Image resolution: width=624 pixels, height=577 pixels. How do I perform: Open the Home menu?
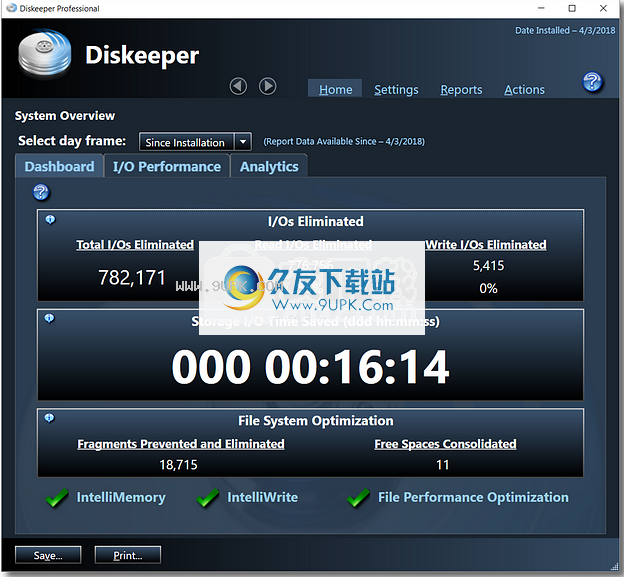tap(335, 90)
